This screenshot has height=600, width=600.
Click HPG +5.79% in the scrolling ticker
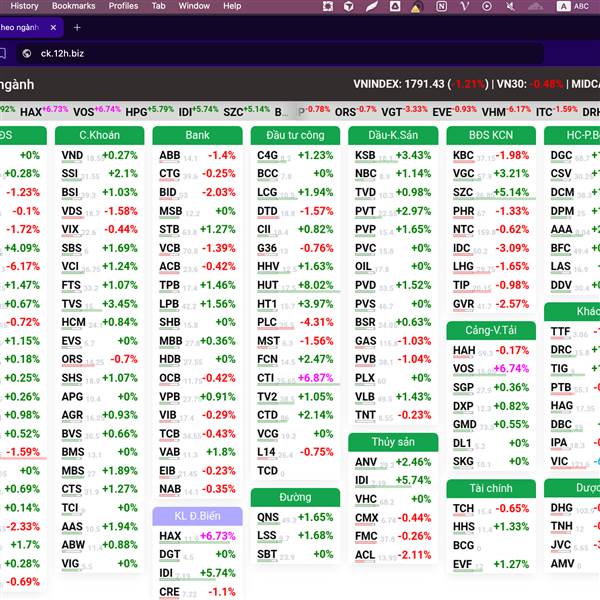point(150,111)
